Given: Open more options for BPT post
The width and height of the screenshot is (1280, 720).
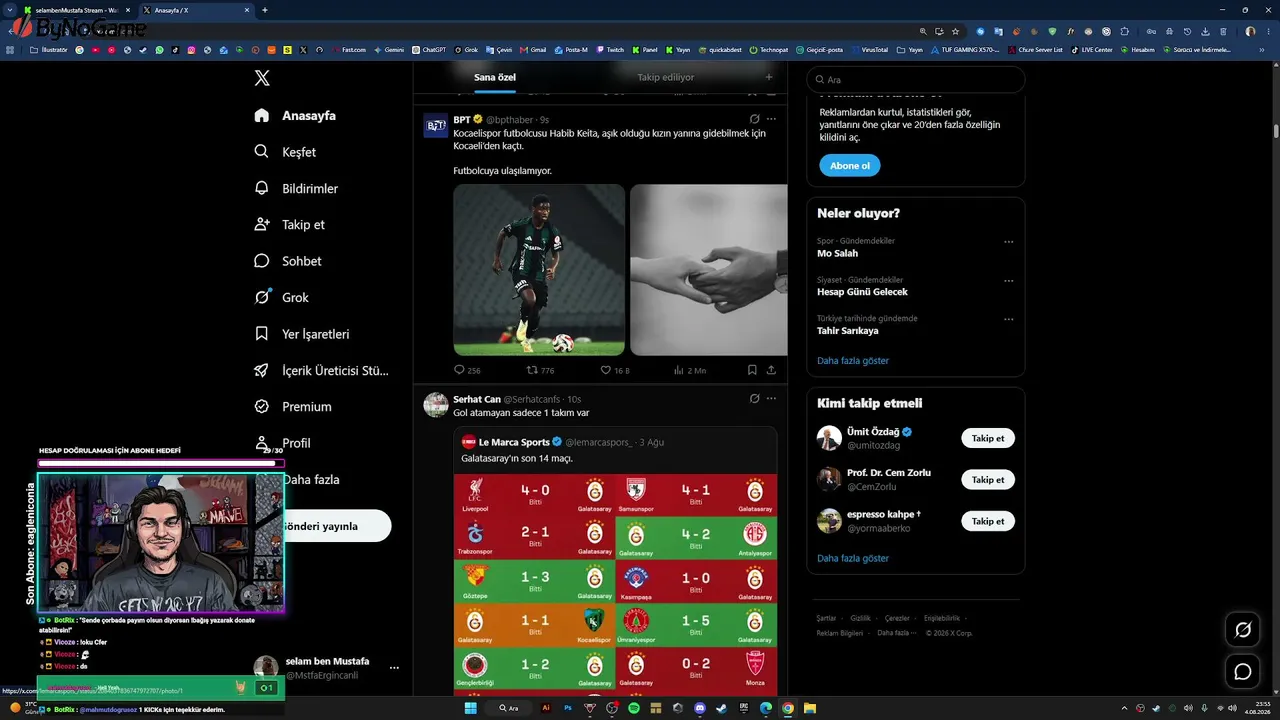Looking at the screenshot, I should [x=771, y=119].
